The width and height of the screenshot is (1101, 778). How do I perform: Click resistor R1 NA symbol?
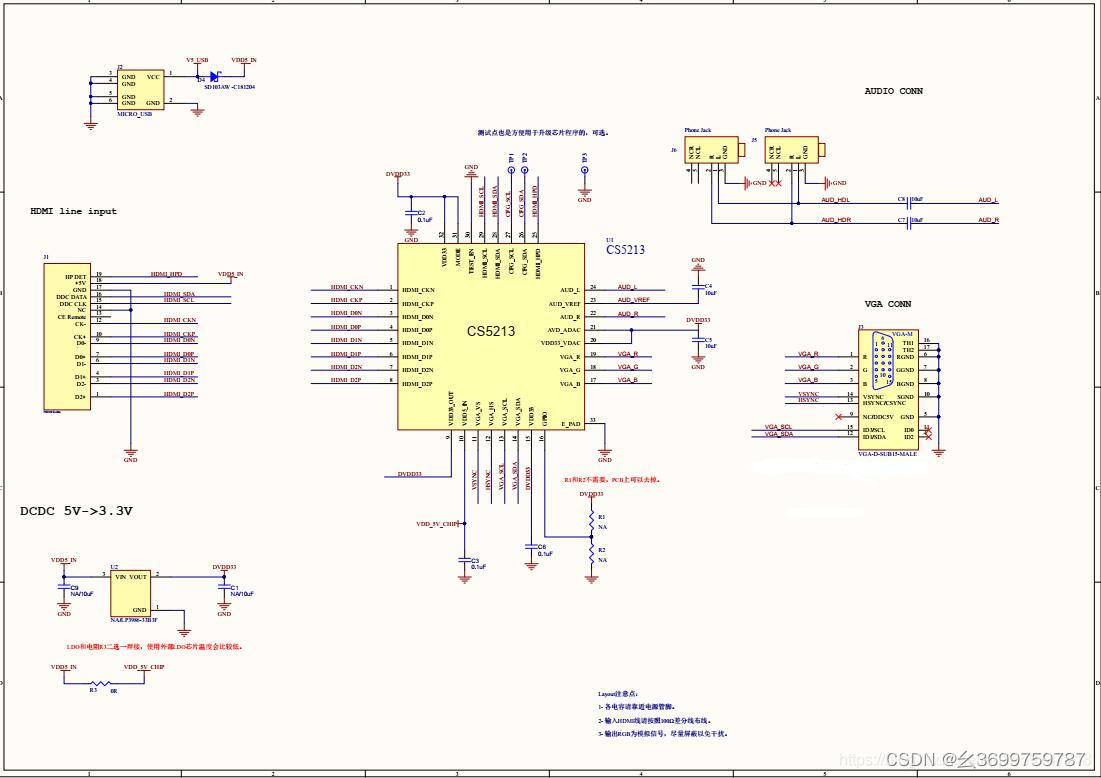592,520
